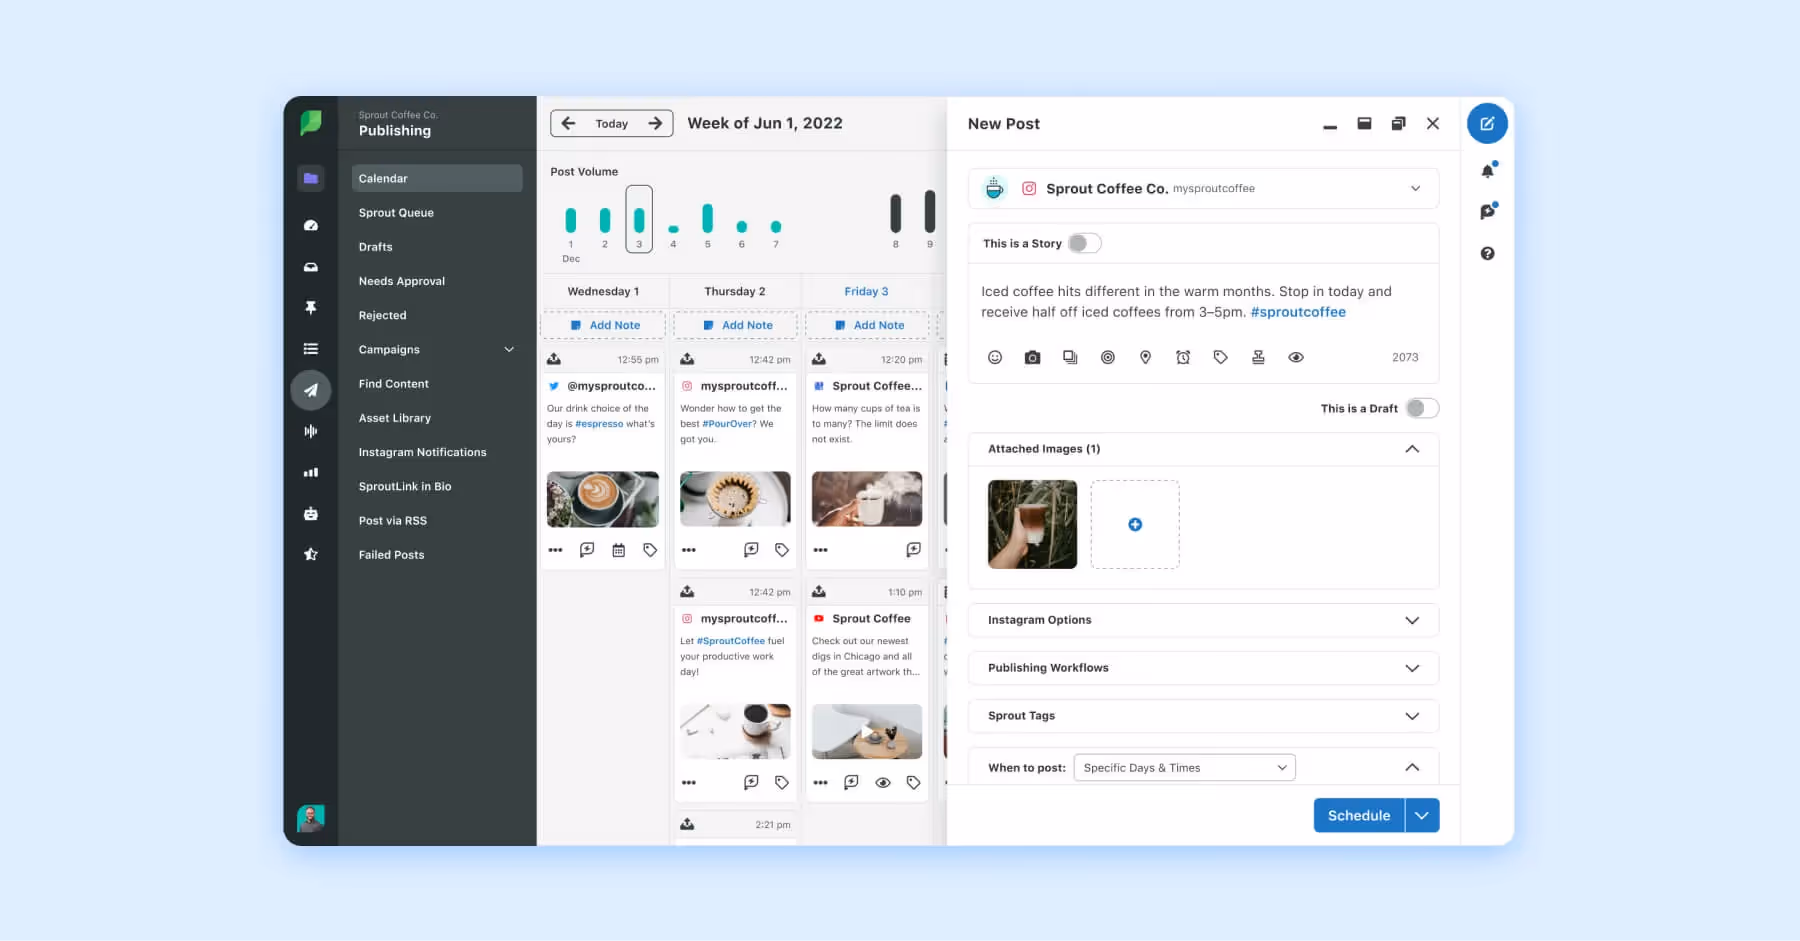This screenshot has width=1800, height=941.
Task: Click the approval stamp icon in composer
Action: coord(1258,357)
